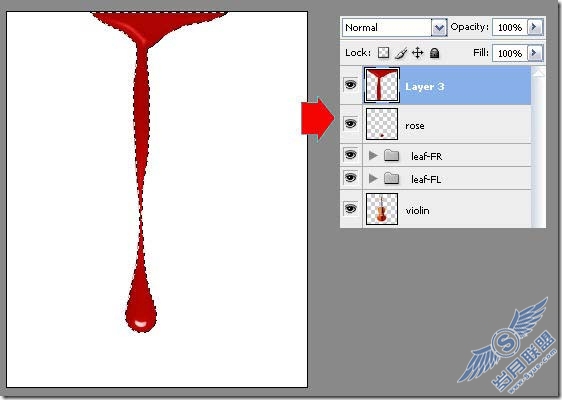Screen dimensions: 562x400
Task: Open the Opacity slider arrow
Action: pos(534,27)
